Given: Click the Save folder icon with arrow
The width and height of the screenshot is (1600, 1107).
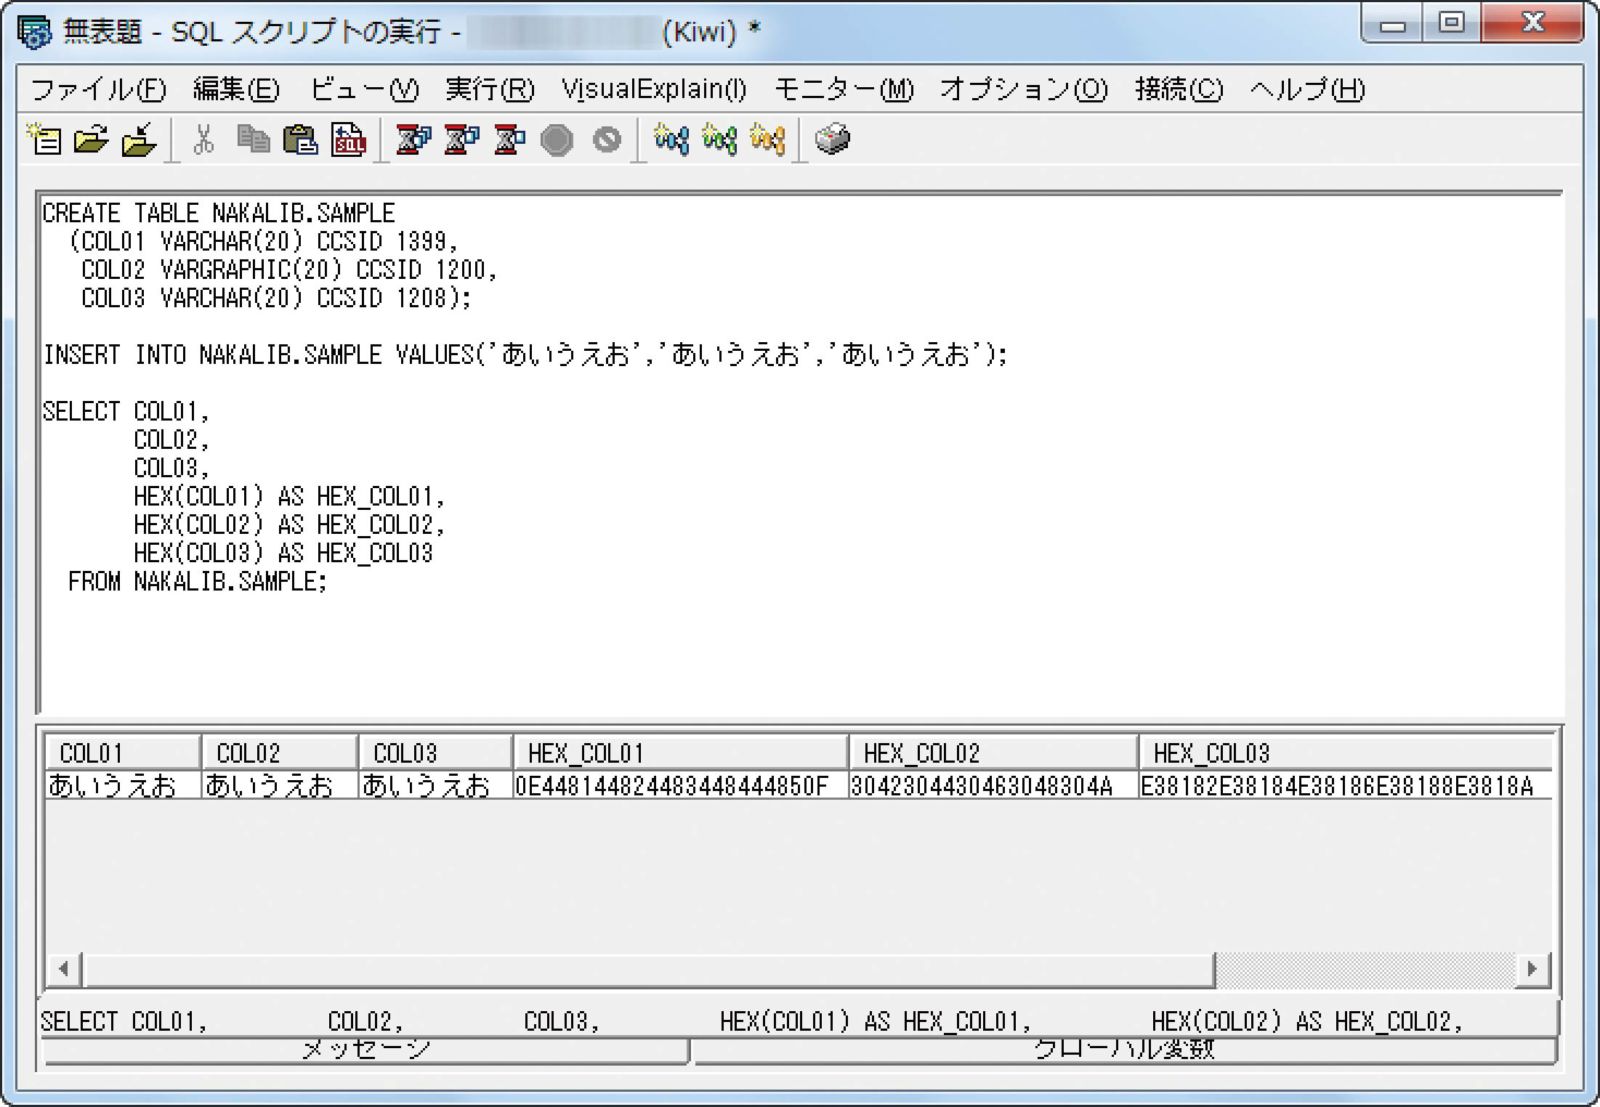Looking at the screenshot, I should (139, 140).
